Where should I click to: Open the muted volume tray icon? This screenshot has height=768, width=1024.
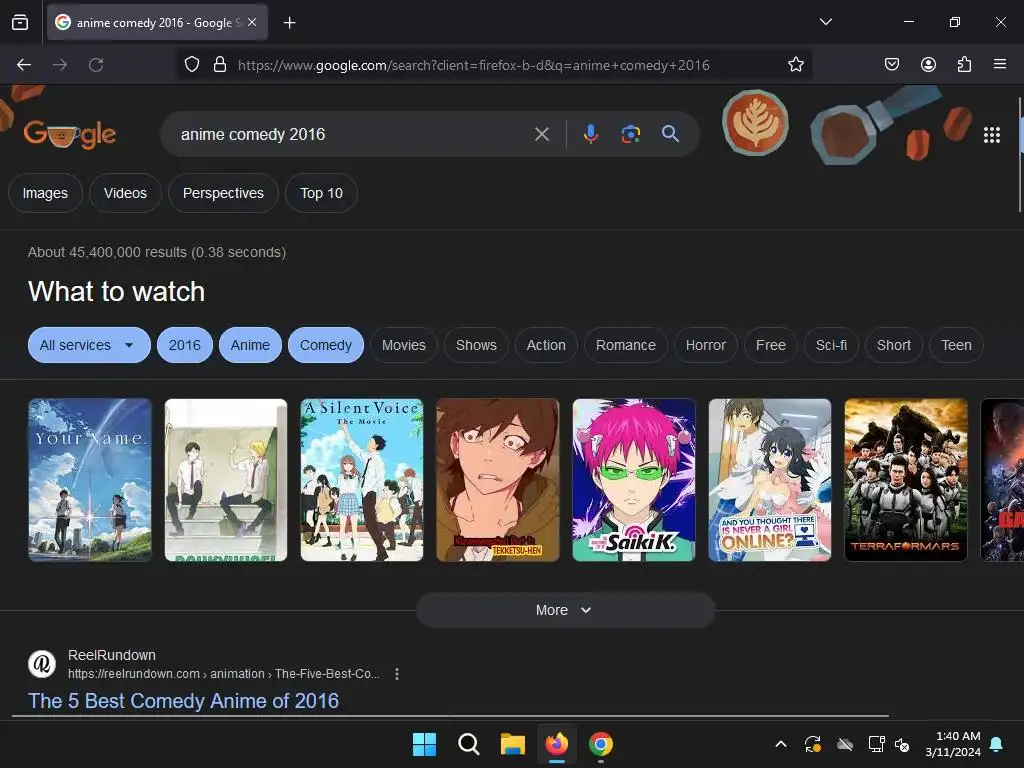(902, 744)
